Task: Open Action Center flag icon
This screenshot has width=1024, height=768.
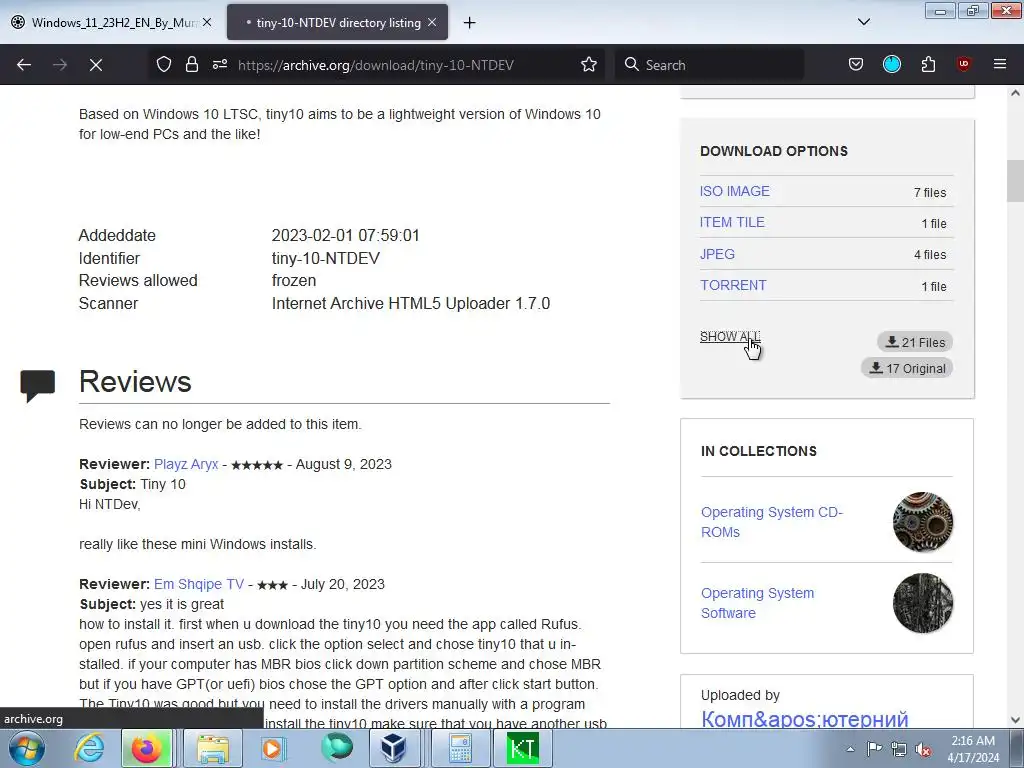Action: pyautogui.click(x=874, y=749)
